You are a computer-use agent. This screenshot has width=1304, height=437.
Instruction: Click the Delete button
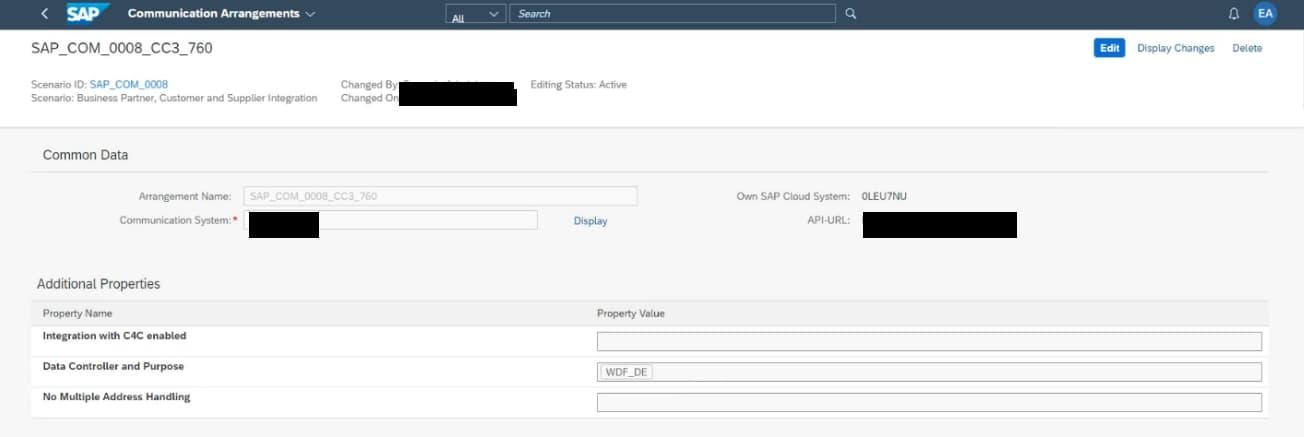coord(1246,48)
